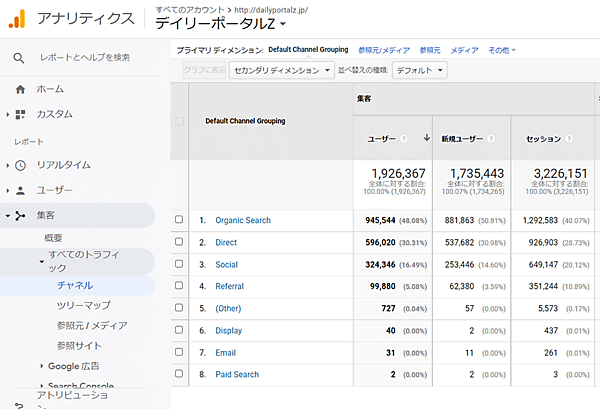Select the Social row checkbox
The width and height of the screenshot is (600, 409).
click(179, 265)
